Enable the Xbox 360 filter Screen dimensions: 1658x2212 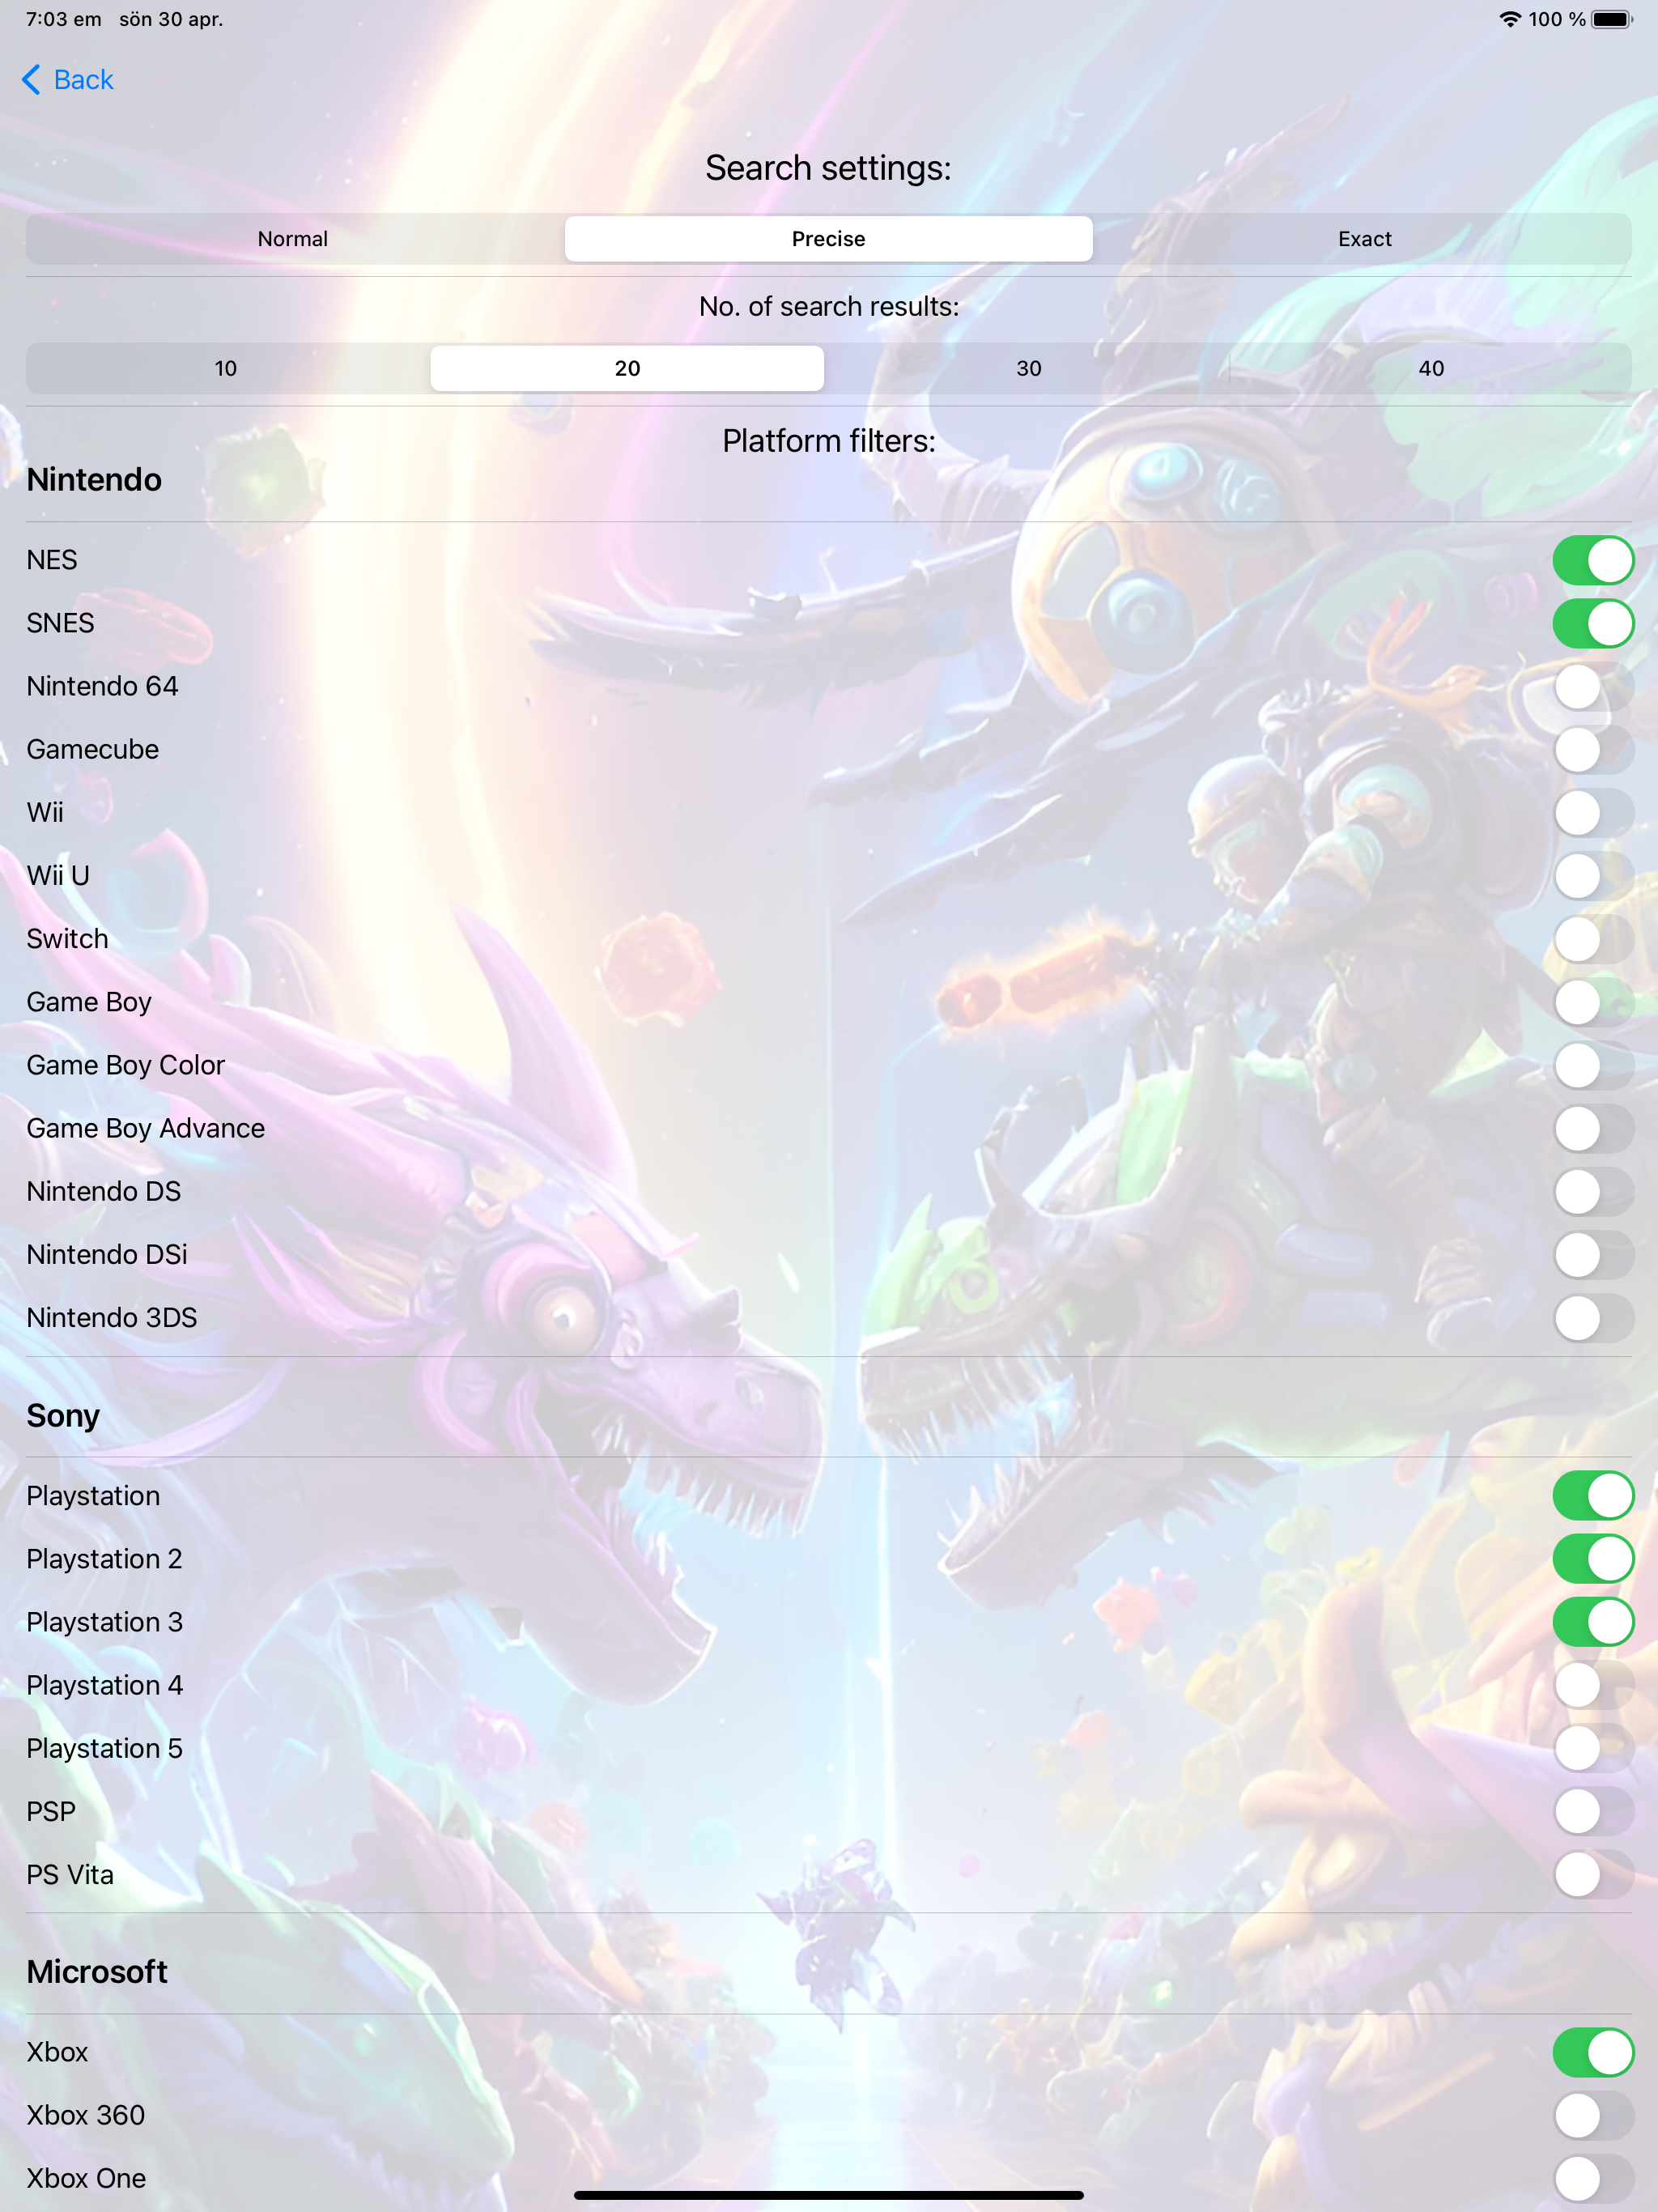[1593, 2116]
